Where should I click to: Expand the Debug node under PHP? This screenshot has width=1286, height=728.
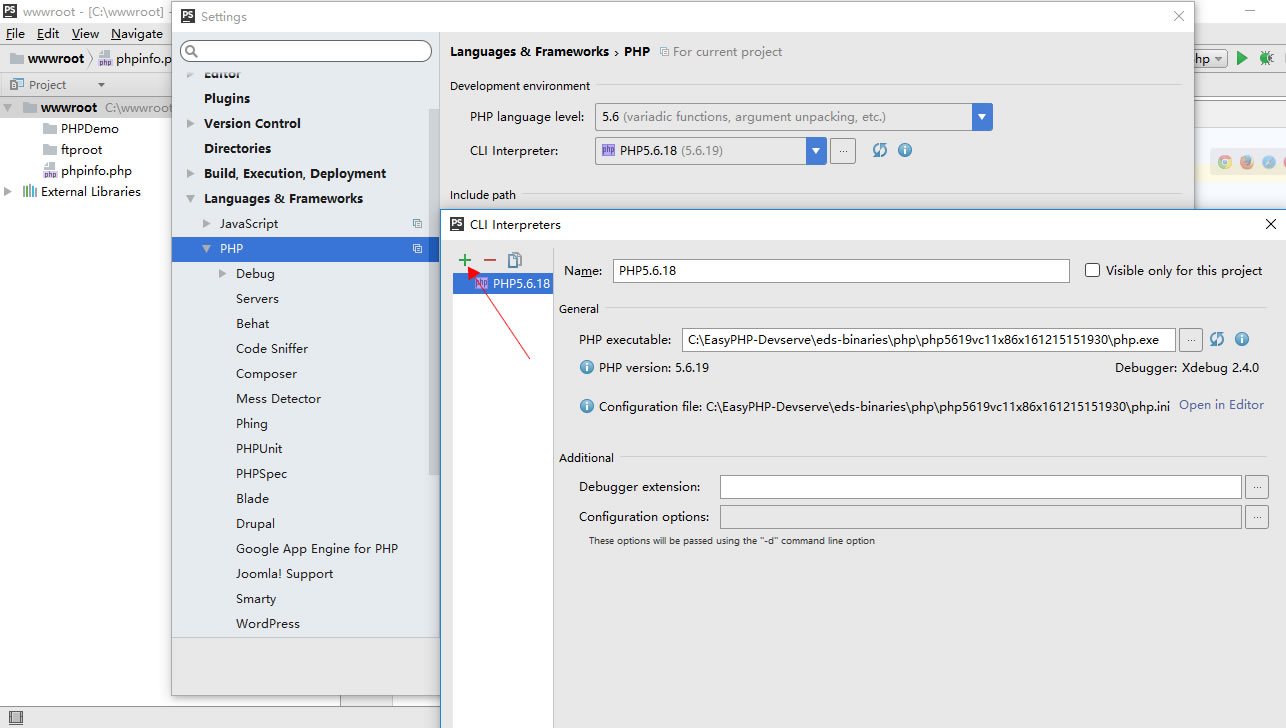tap(223, 274)
